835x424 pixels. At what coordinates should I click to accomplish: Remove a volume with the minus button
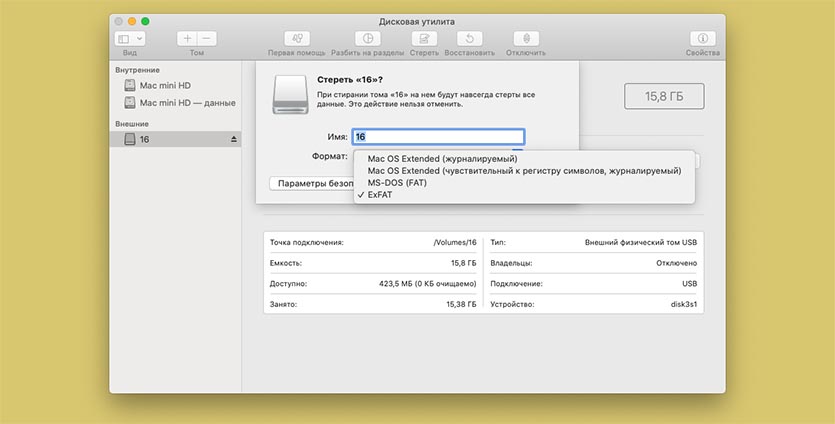coord(207,39)
